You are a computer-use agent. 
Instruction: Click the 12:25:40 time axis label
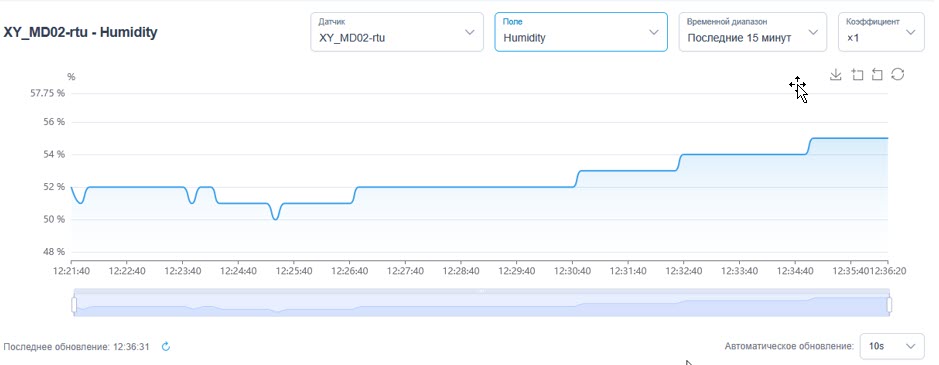click(294, 271)
